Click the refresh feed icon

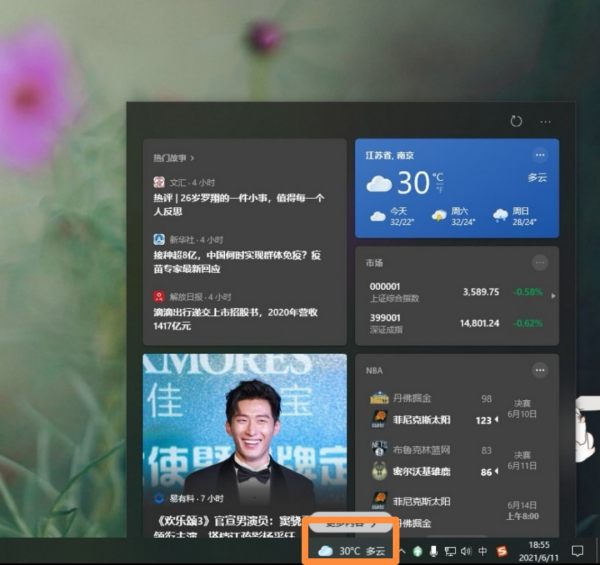coord(516,121)
